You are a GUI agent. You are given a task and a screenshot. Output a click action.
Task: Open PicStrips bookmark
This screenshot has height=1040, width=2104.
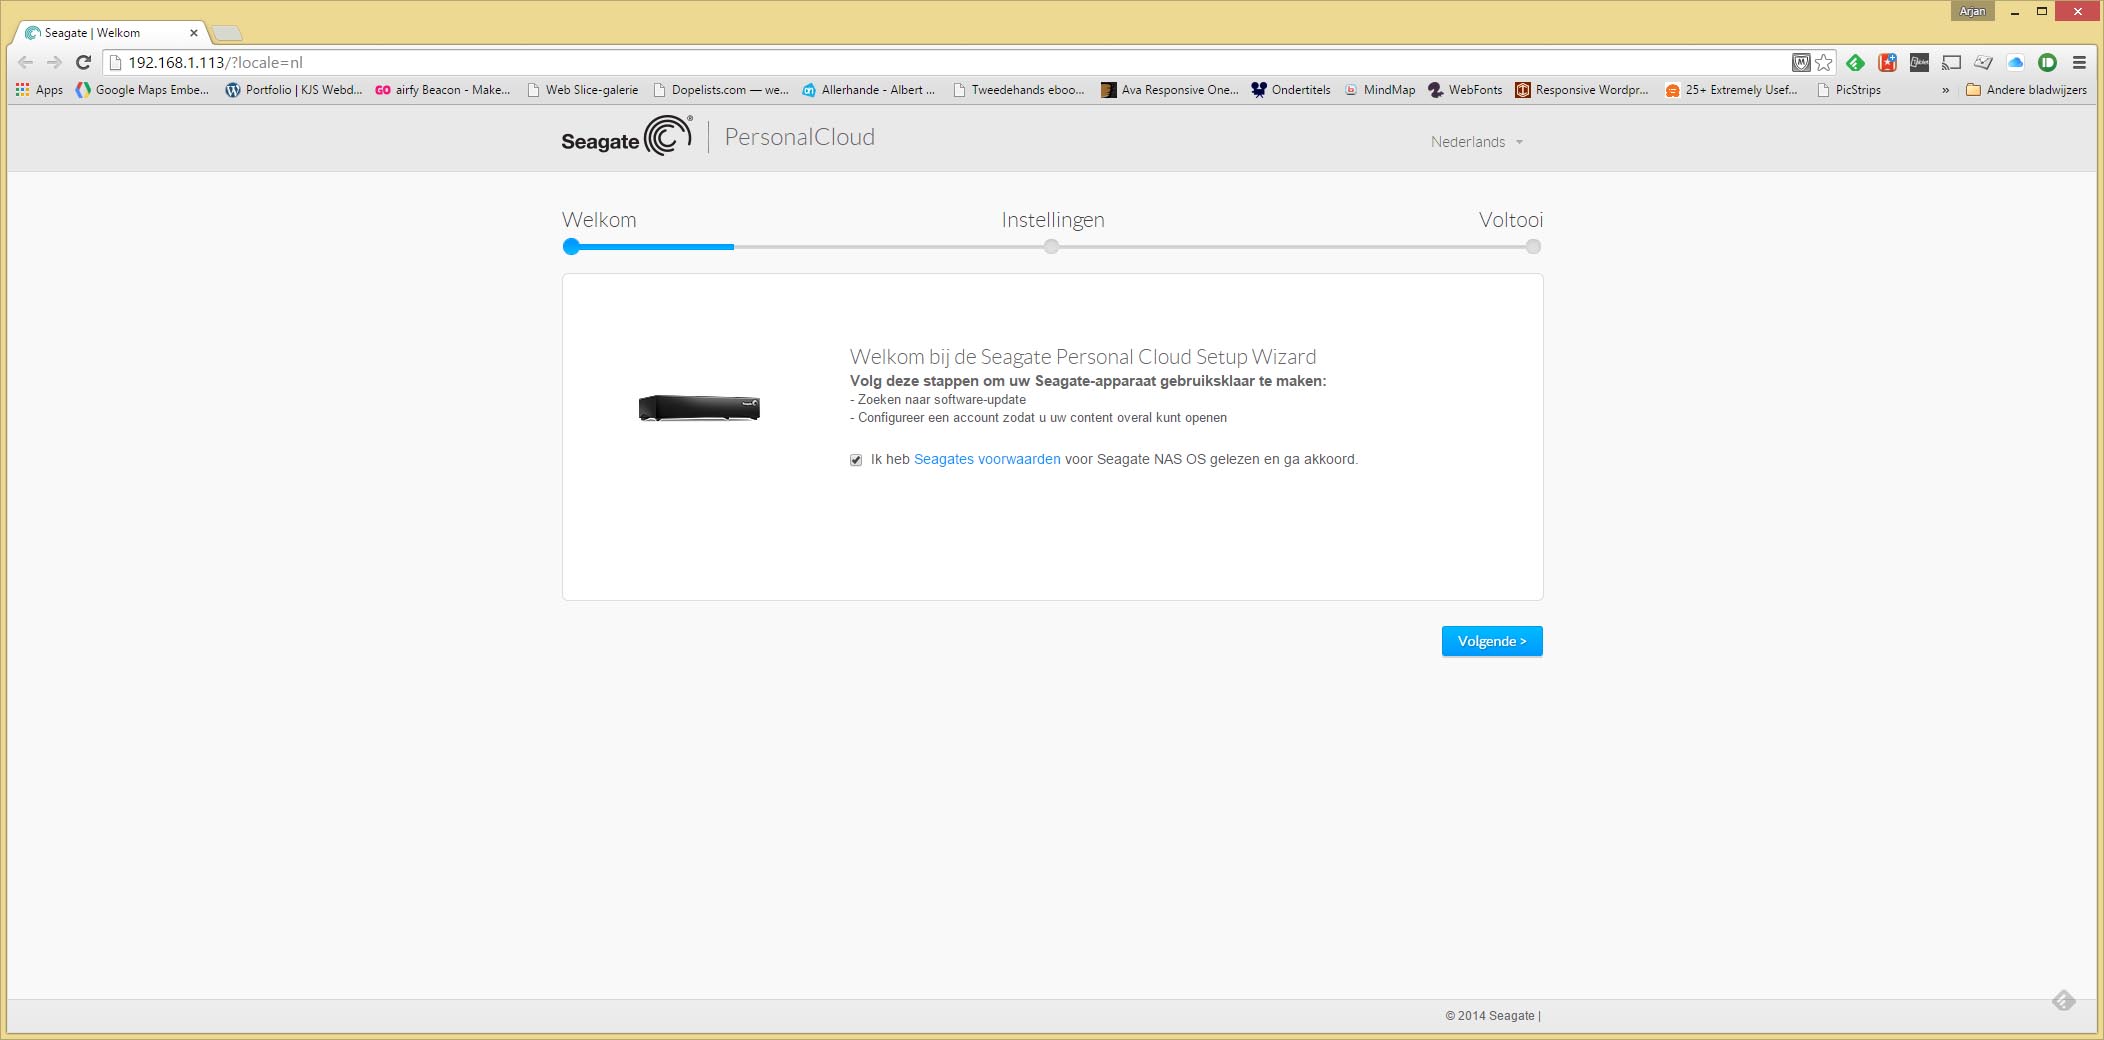tap(1849, 90)
